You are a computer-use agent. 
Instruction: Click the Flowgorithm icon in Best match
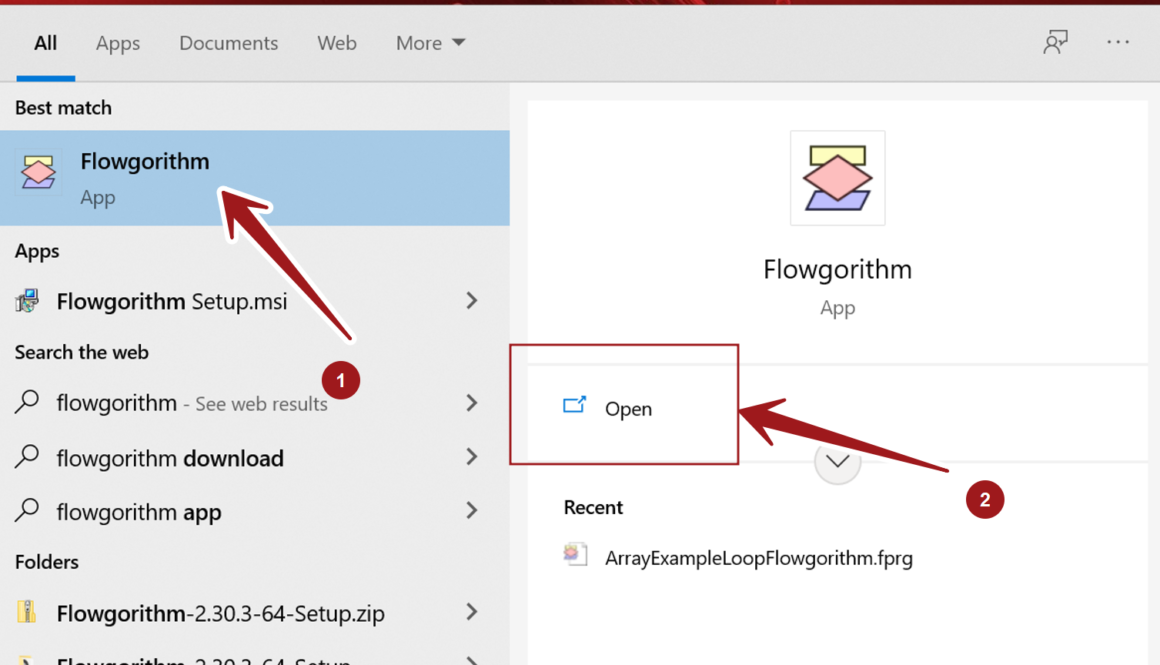(x=38, y=174)
